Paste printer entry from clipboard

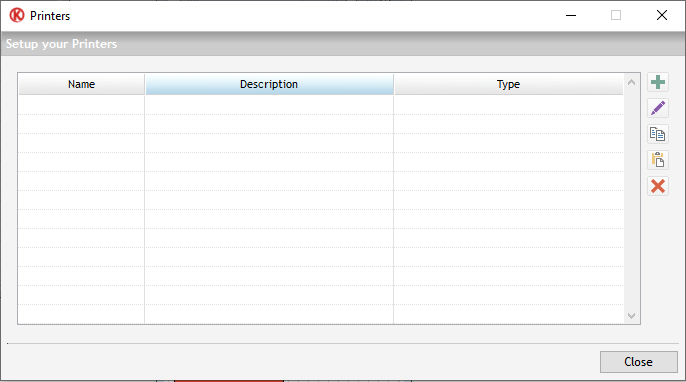(x=658, y=160)
